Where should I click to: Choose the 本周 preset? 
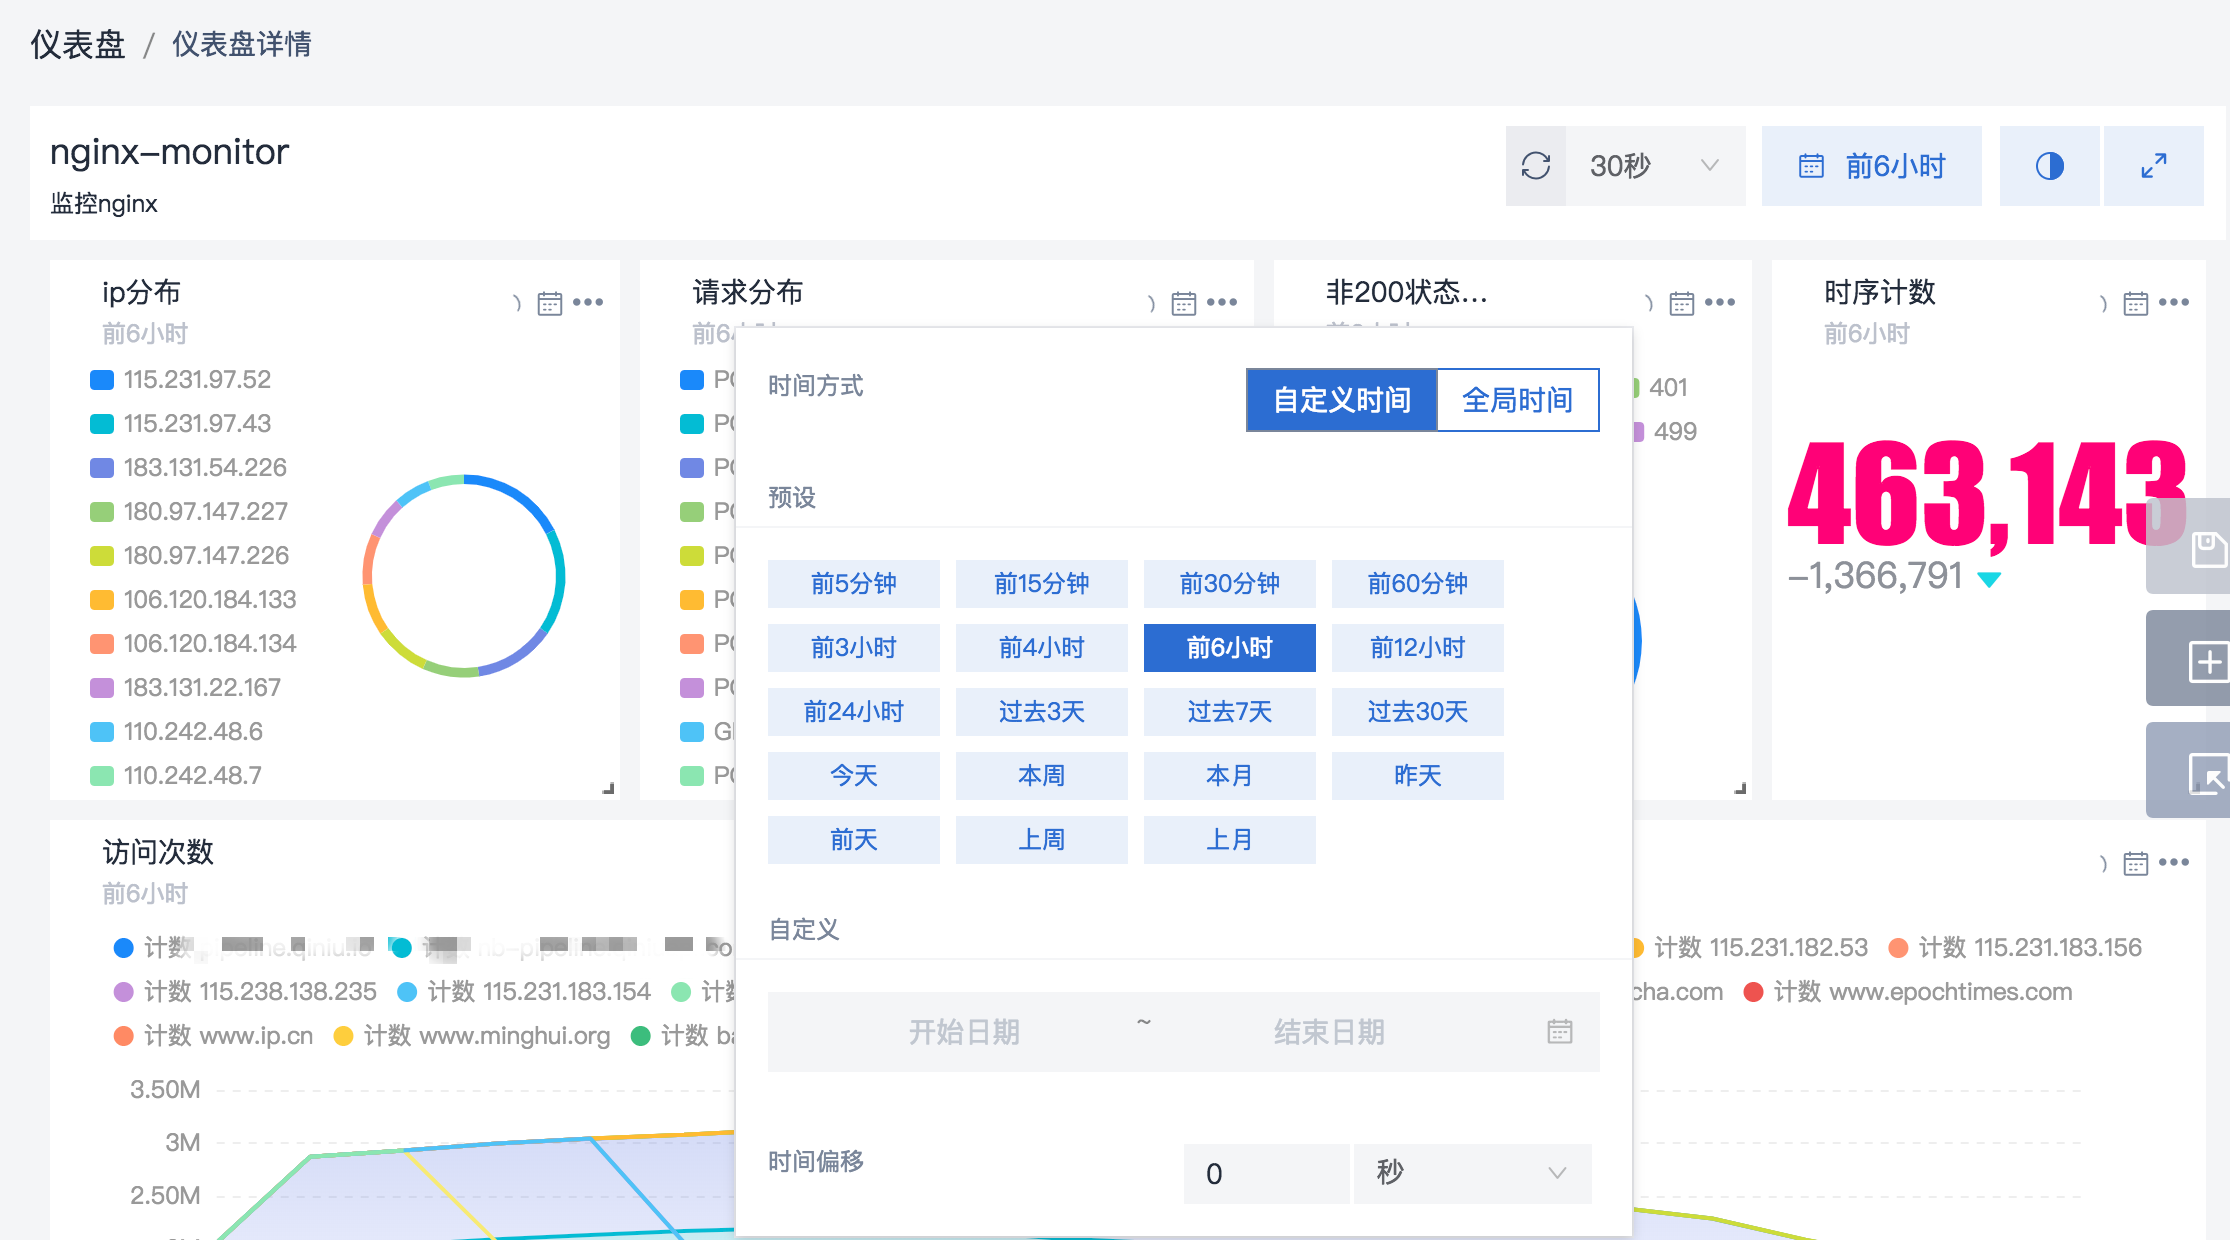1042,776
